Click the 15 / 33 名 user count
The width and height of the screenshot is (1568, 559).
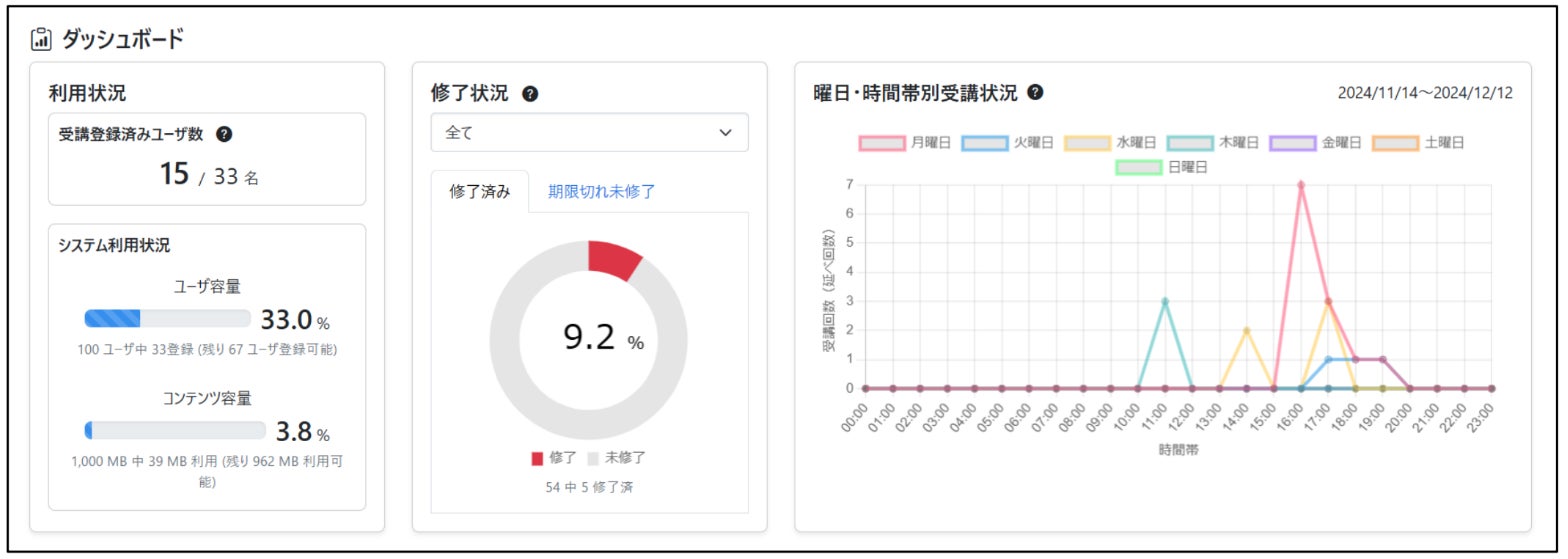click(208, 175)
